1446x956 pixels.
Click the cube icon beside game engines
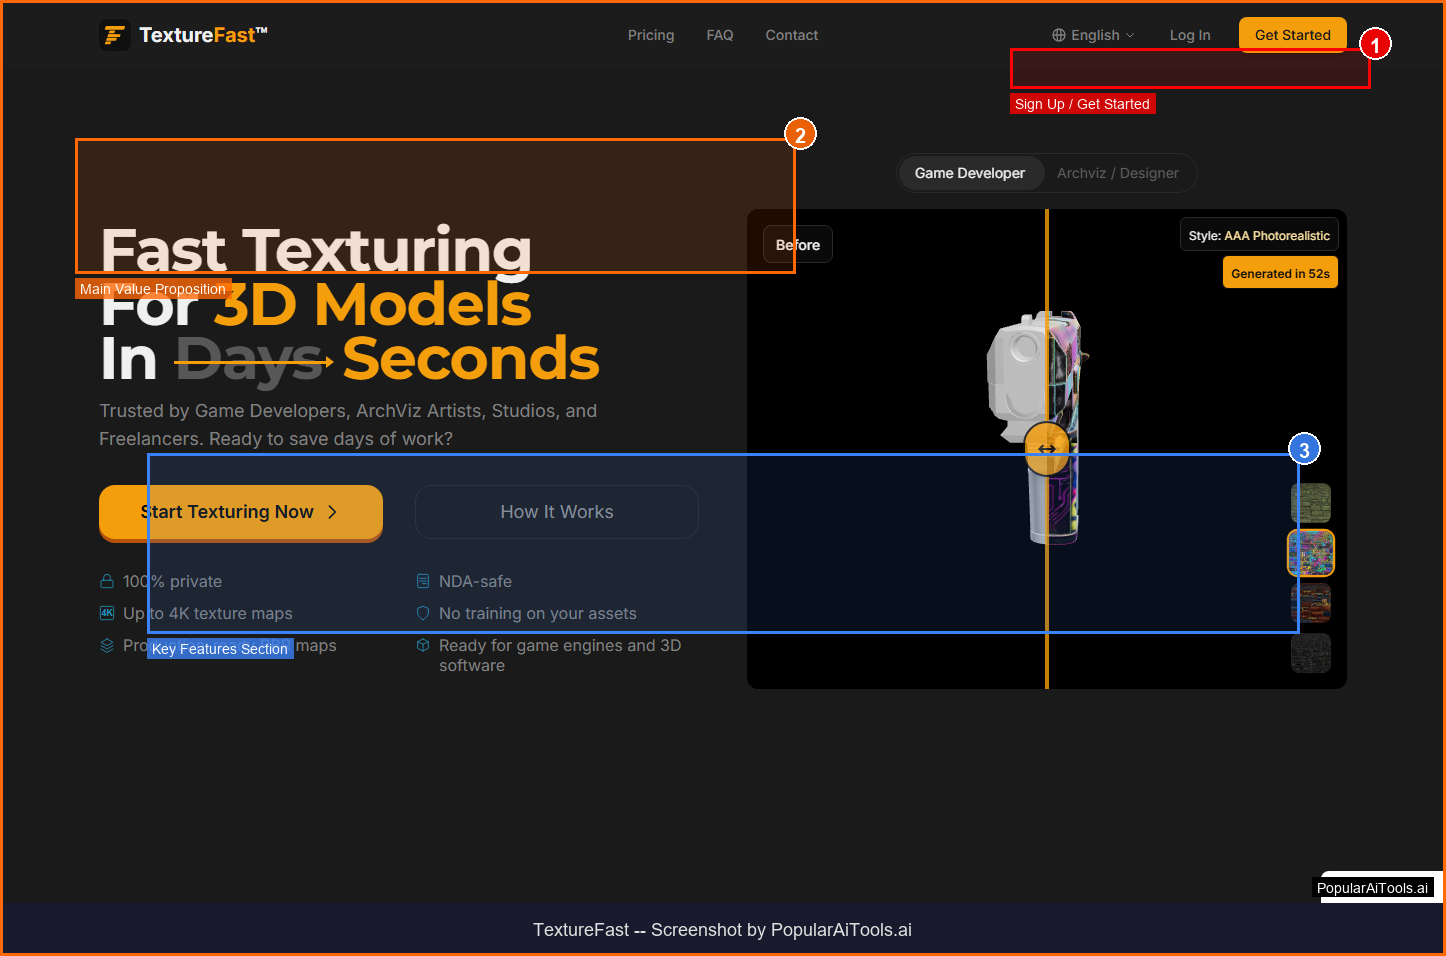click(423, 645)
